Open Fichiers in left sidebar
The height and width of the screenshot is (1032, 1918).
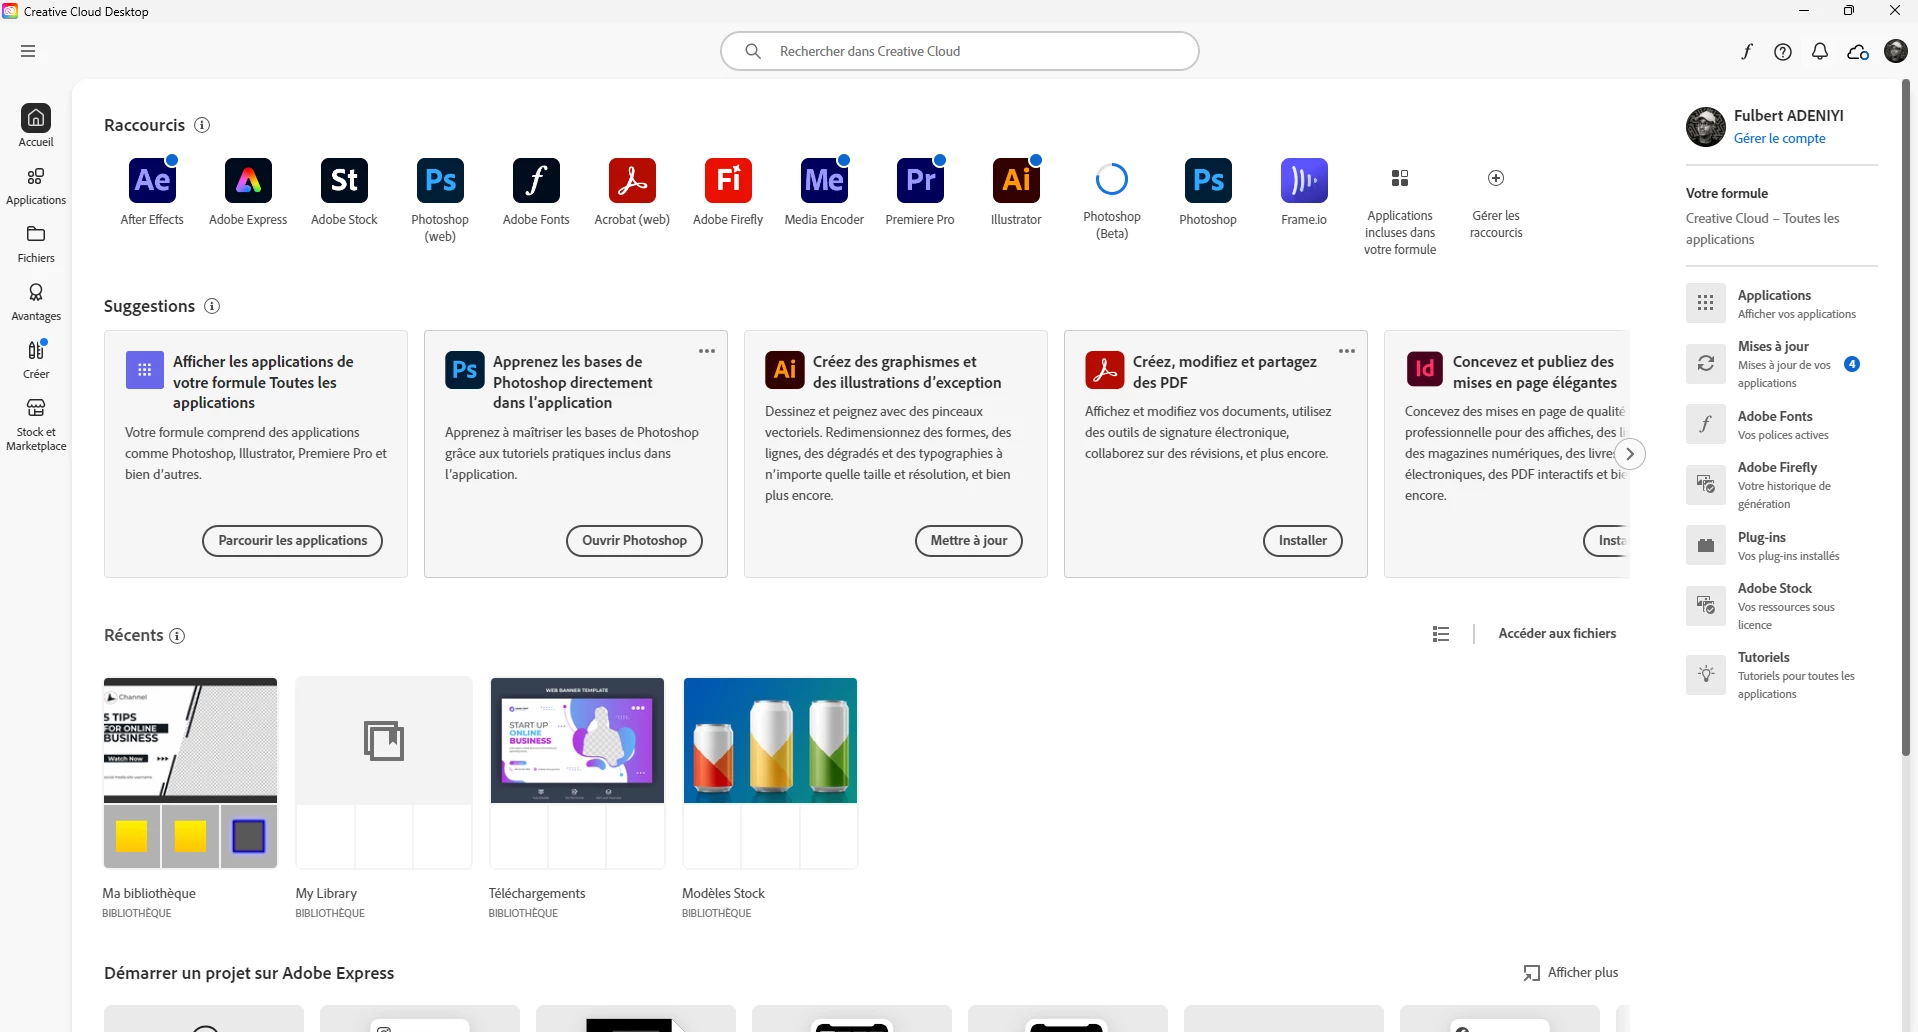36,243
